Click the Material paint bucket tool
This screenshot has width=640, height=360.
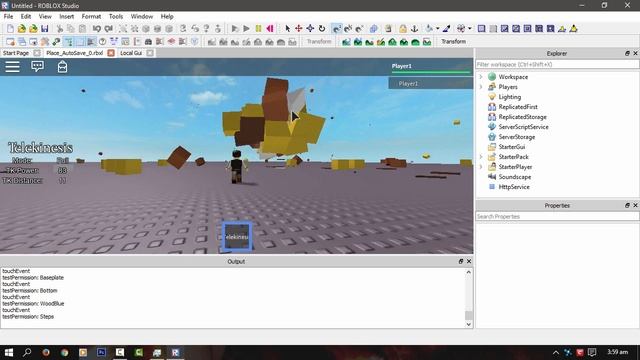pyautogui.click(x=429, y=29)
